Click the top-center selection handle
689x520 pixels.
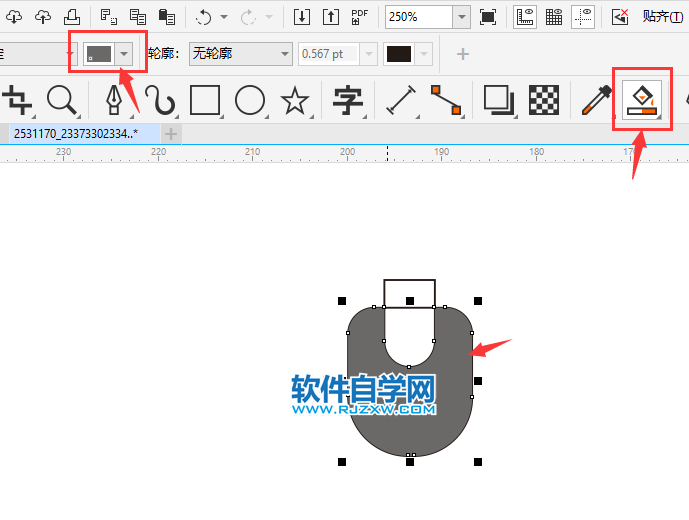coord(410,301)
